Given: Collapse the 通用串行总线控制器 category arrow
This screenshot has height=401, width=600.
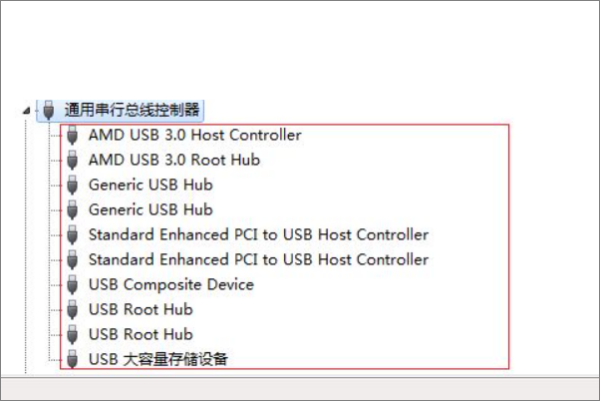Looking at the screenshot, I should 27,110.
